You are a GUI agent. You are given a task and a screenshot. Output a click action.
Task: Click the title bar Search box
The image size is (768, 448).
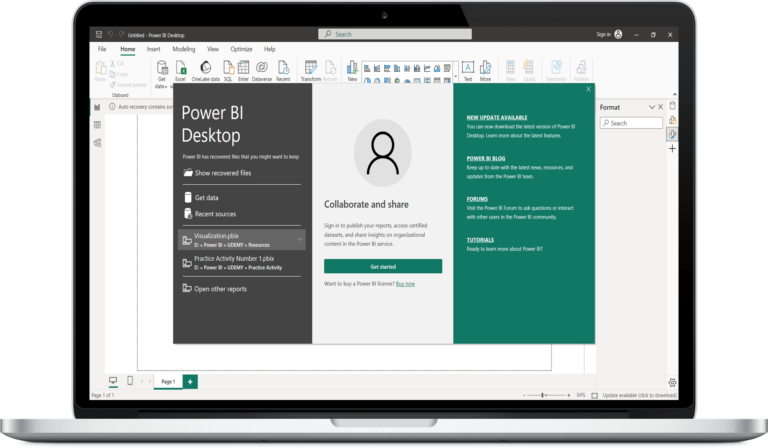(395, 34)
